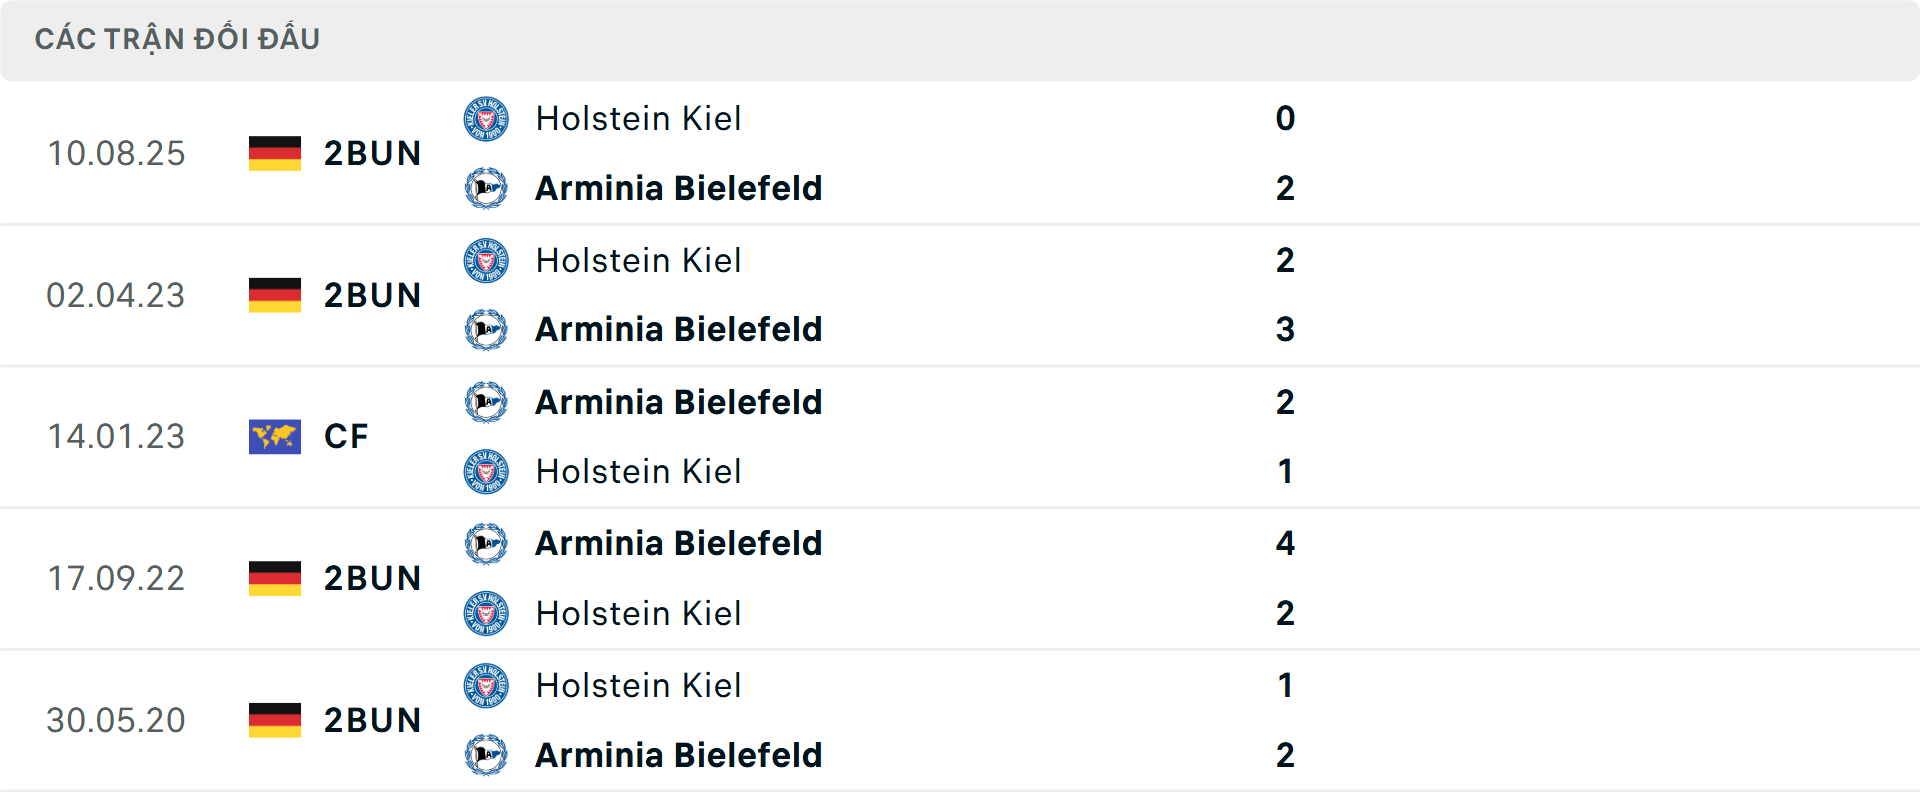
Task: Click the German flag in the 30.05.20 row
Action: point(274,720)
